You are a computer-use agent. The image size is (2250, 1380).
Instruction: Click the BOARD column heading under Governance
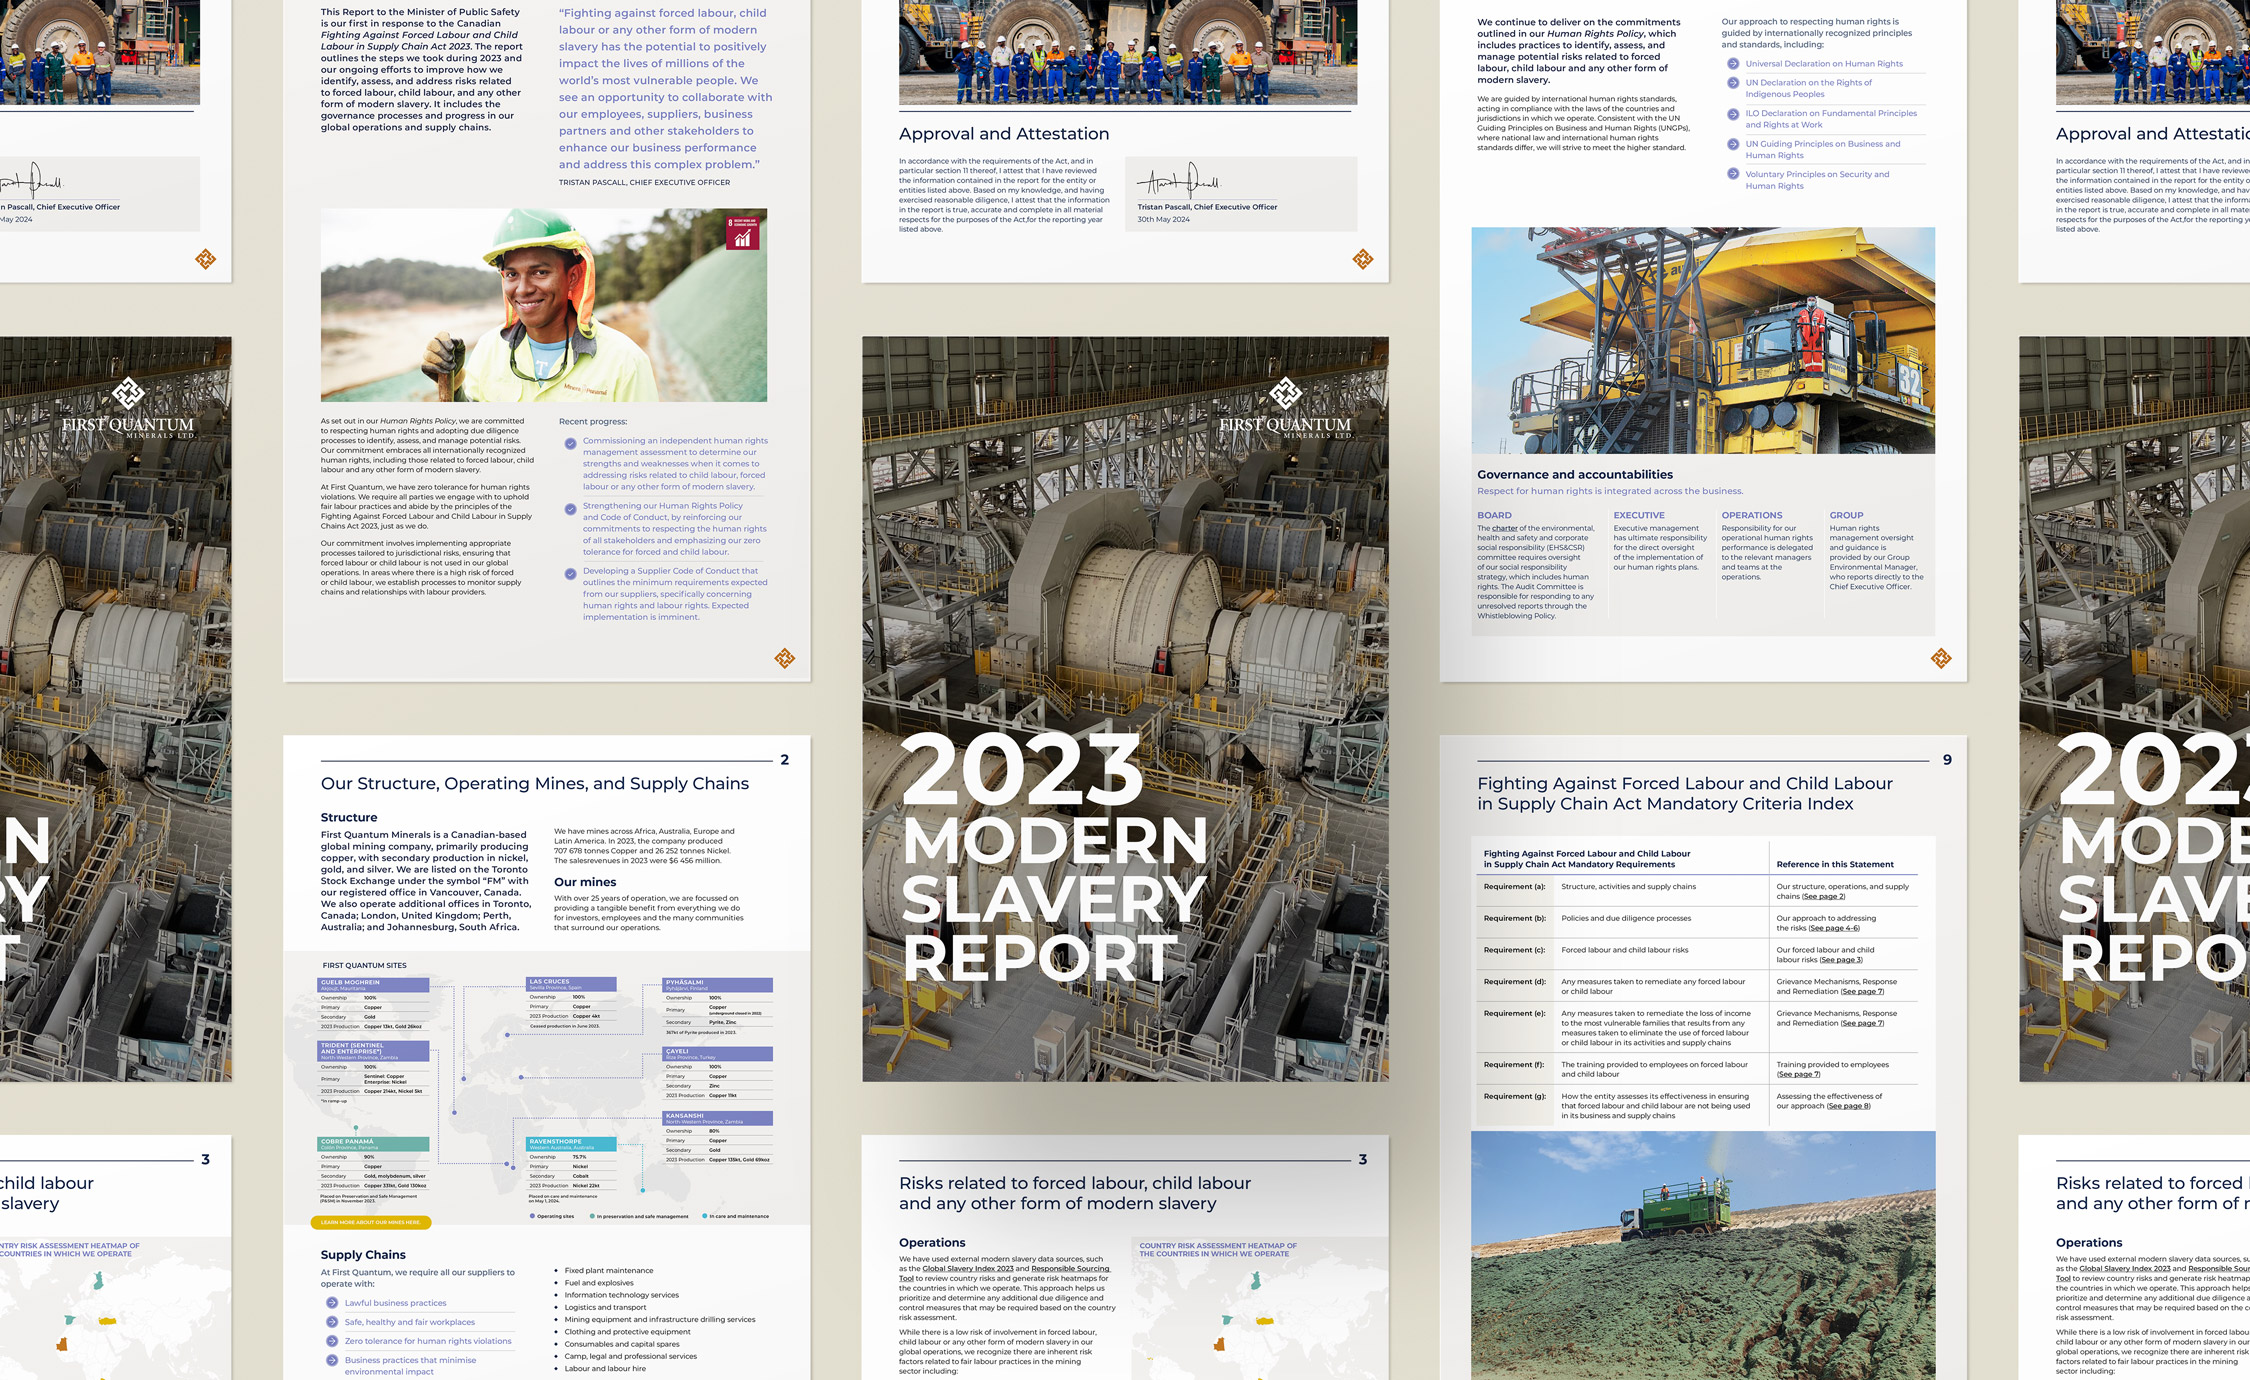pyautogui.click(x=1494, y=515)
